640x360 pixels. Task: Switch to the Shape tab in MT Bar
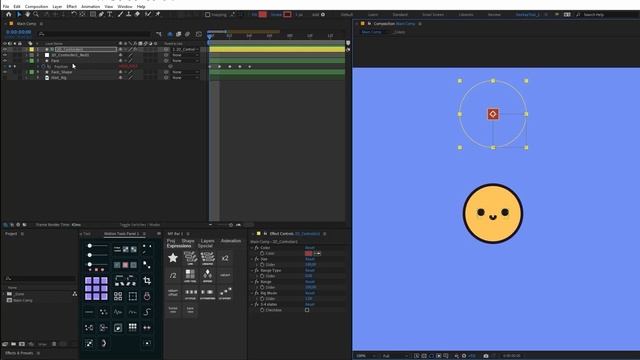coord(188,241)
